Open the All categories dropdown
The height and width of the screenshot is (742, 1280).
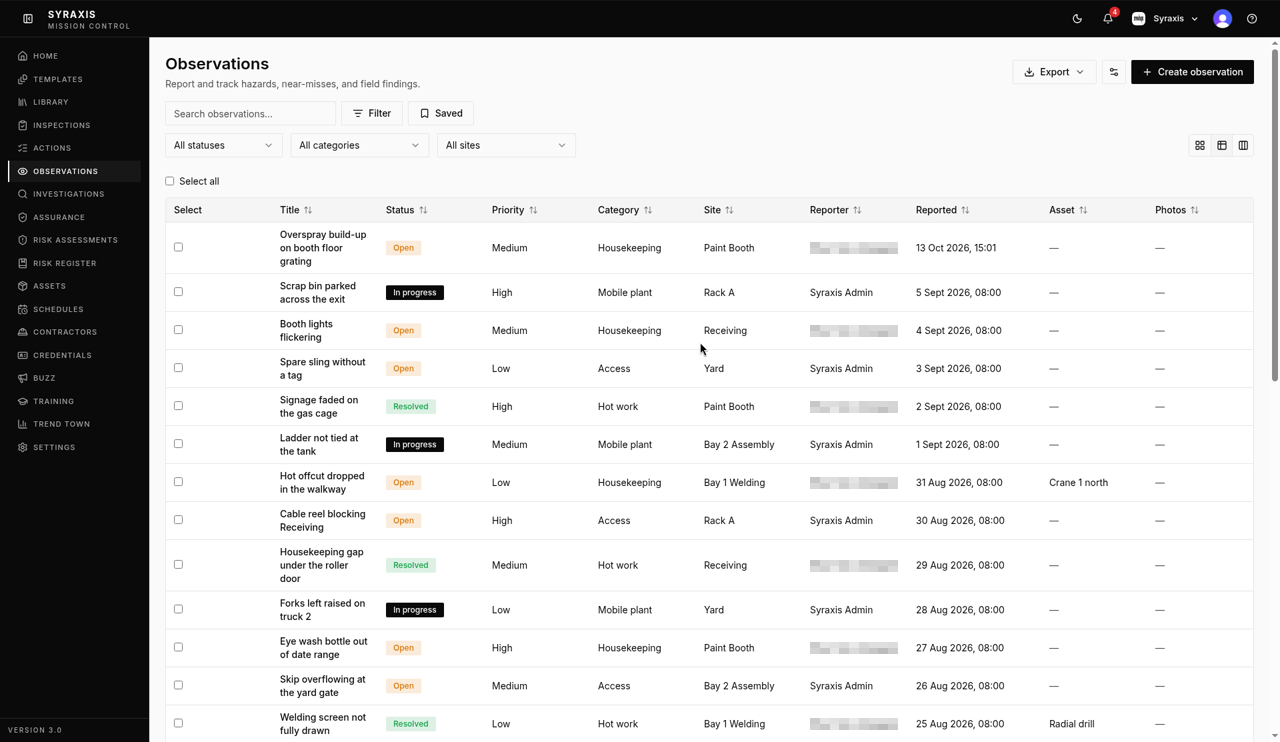click(360, 145)
